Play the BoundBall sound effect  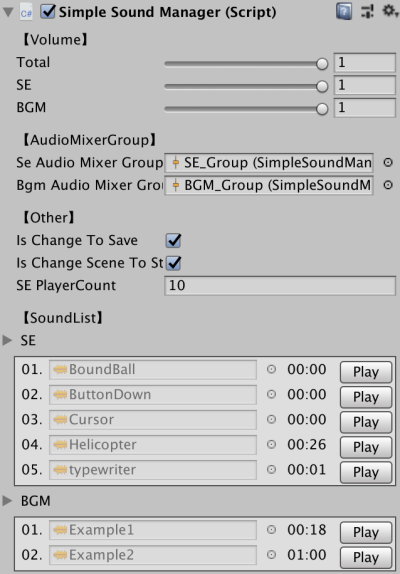(366, 372)
